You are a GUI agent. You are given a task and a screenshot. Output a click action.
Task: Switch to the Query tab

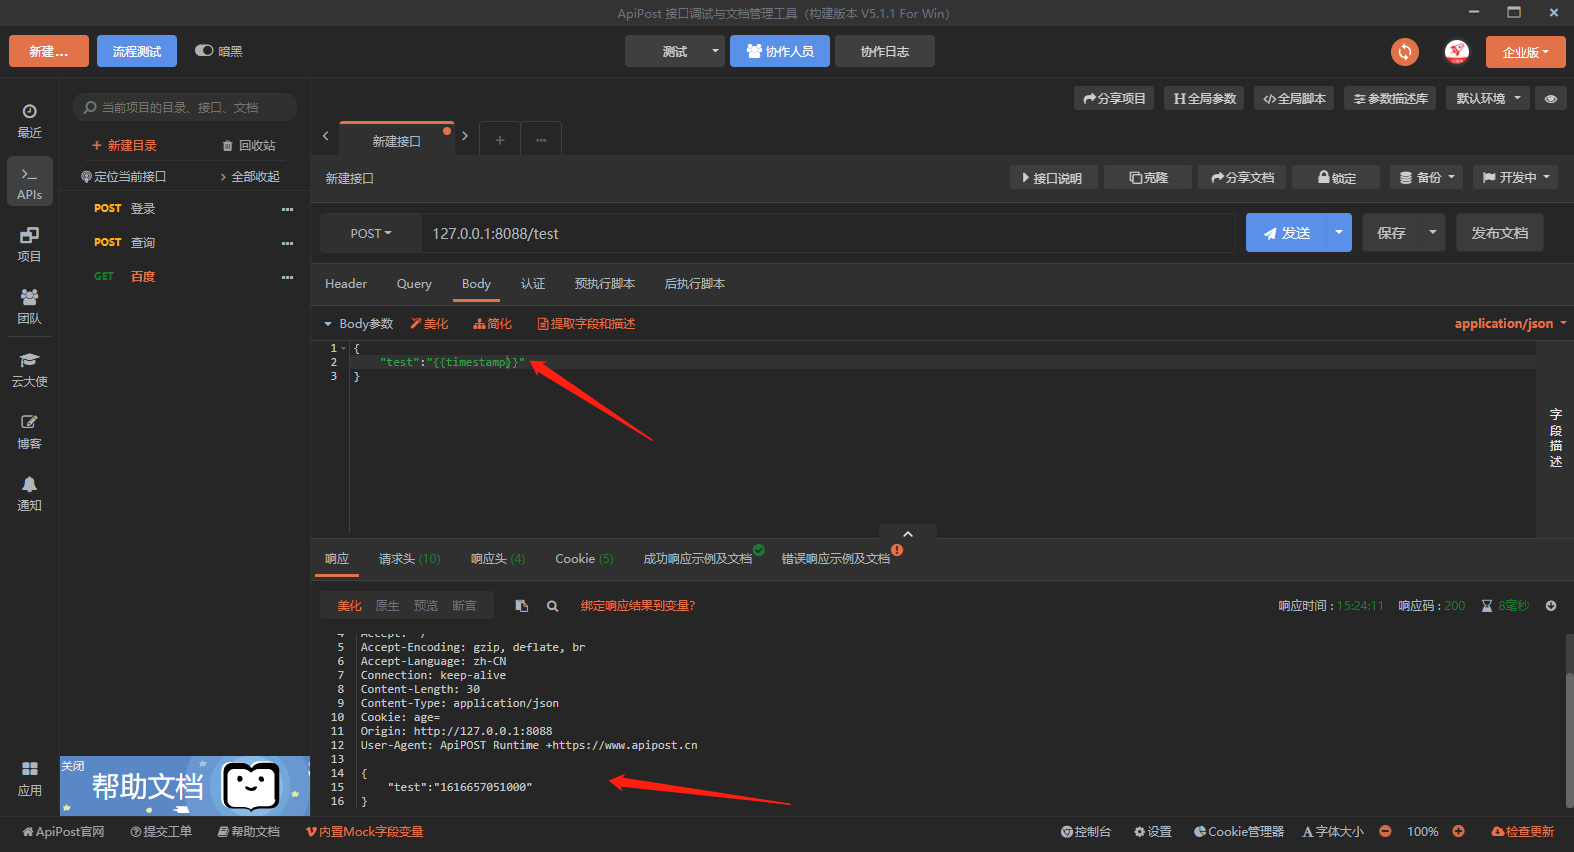click(x=414, y=284)
